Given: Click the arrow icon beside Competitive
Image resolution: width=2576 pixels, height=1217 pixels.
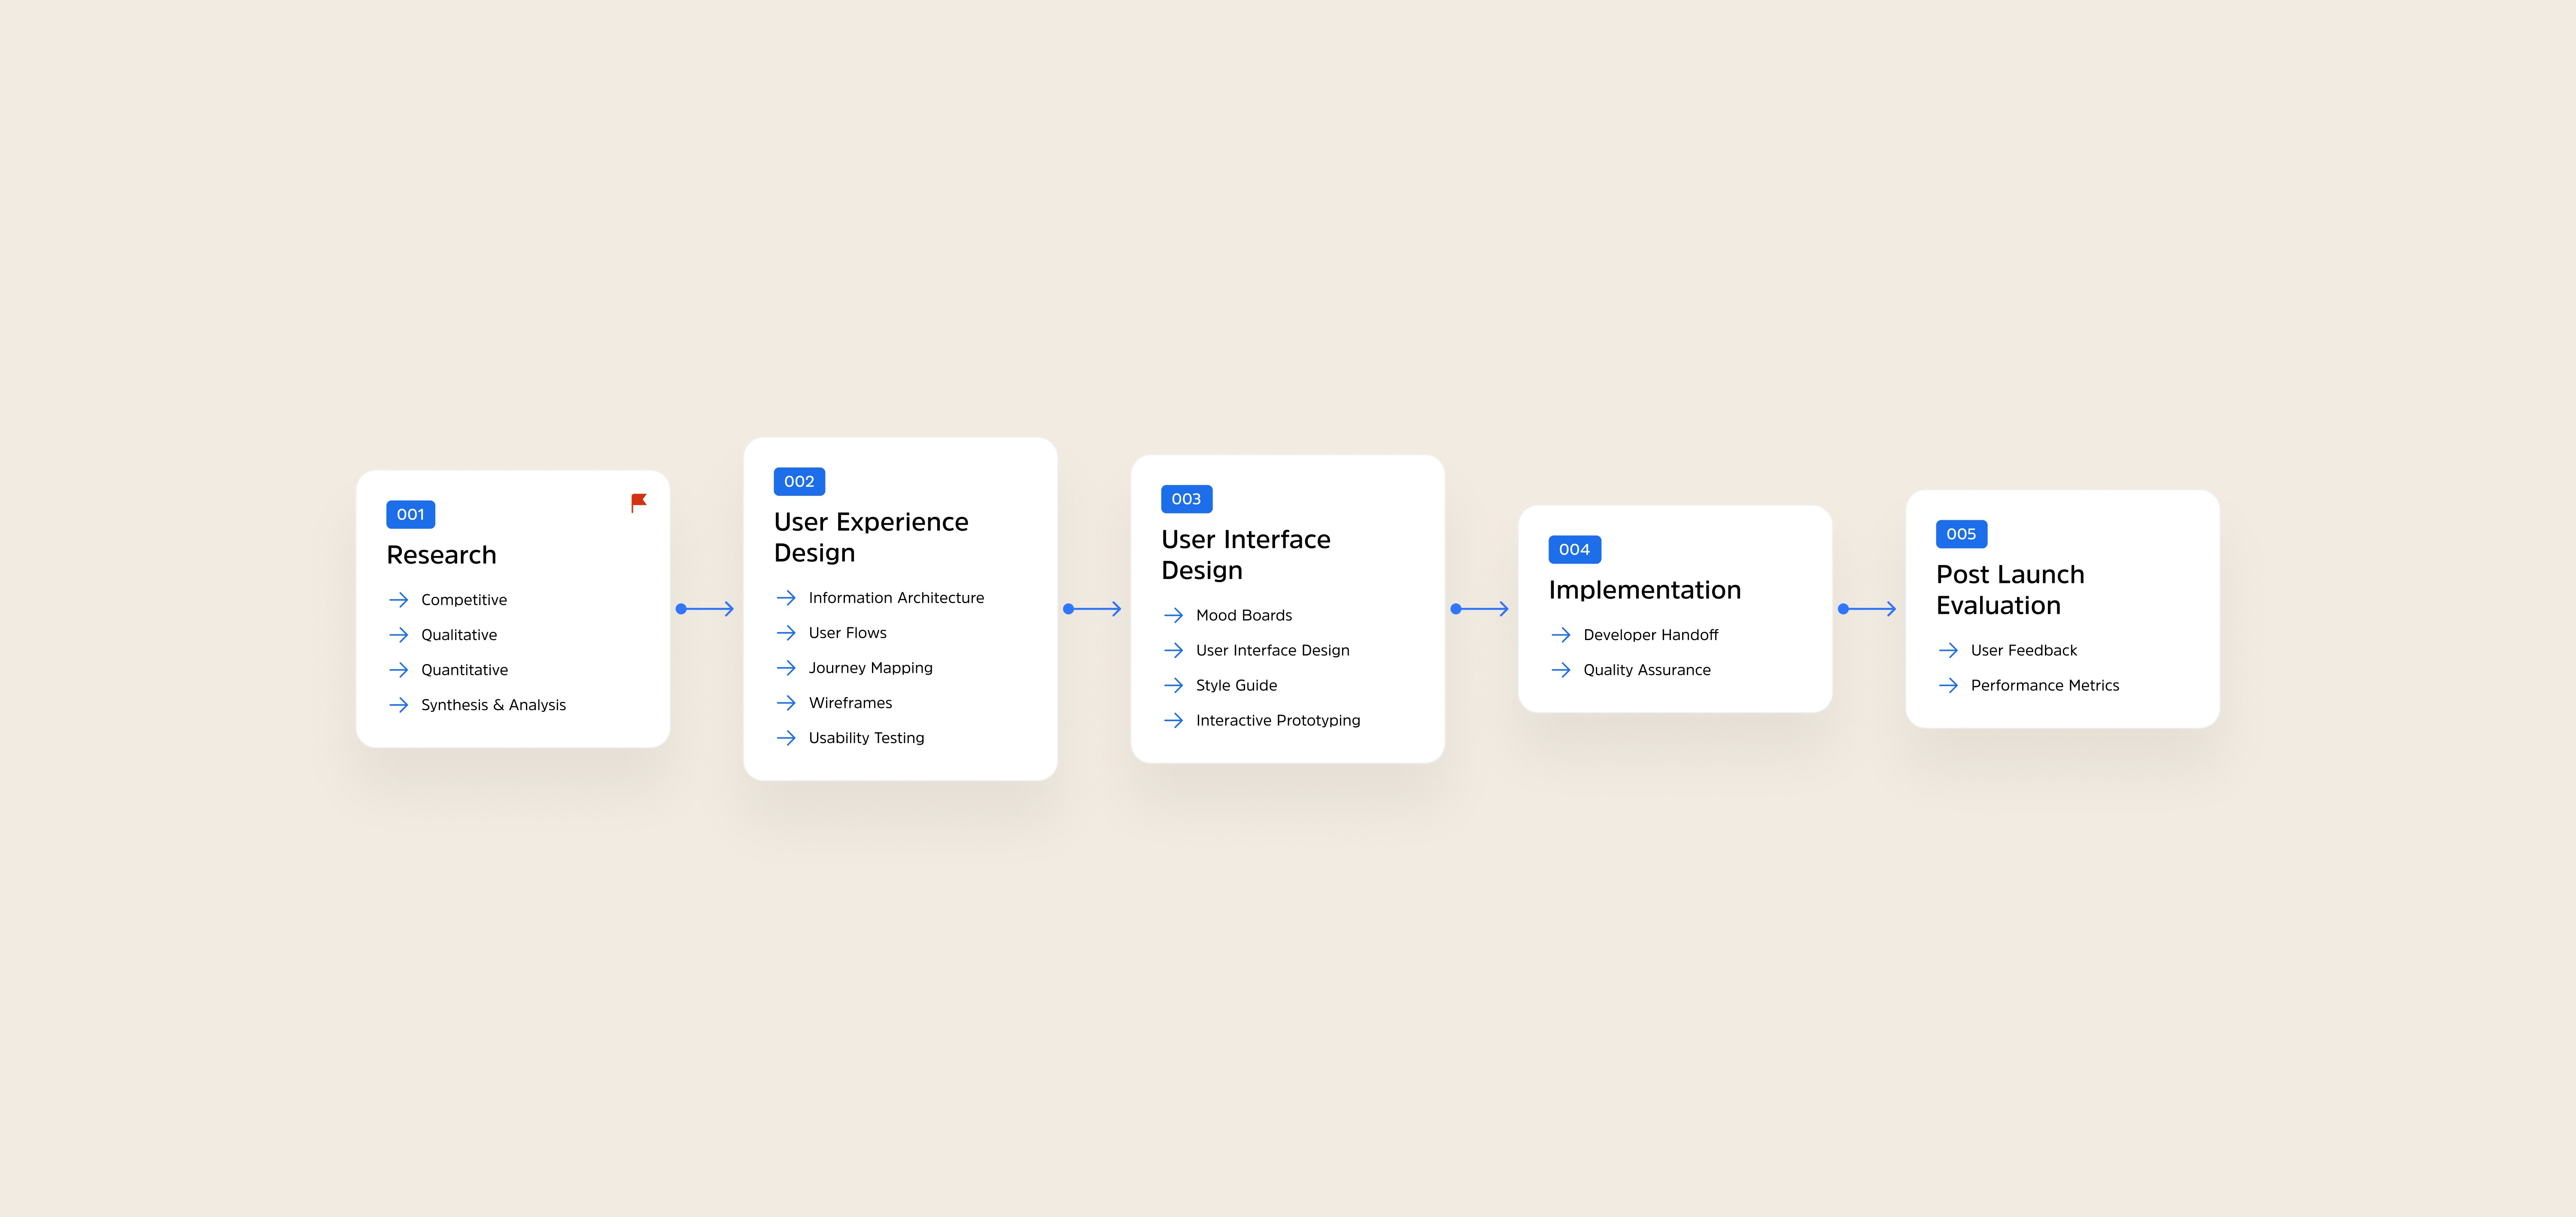Looking at the screenshot, I should pos(398,600).
